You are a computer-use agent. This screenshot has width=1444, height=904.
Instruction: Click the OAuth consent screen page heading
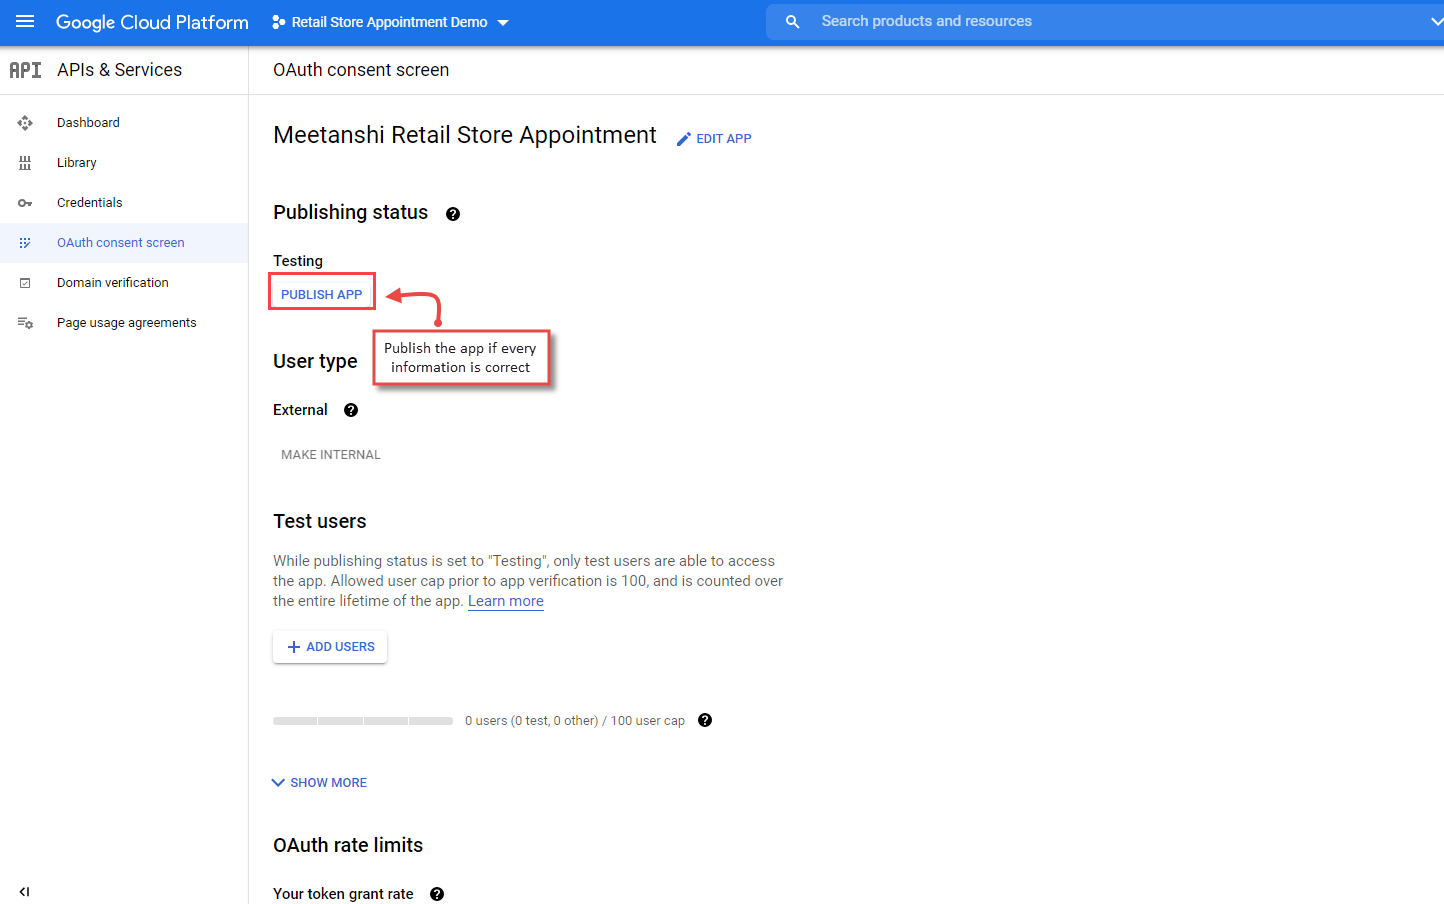[361, 70]
